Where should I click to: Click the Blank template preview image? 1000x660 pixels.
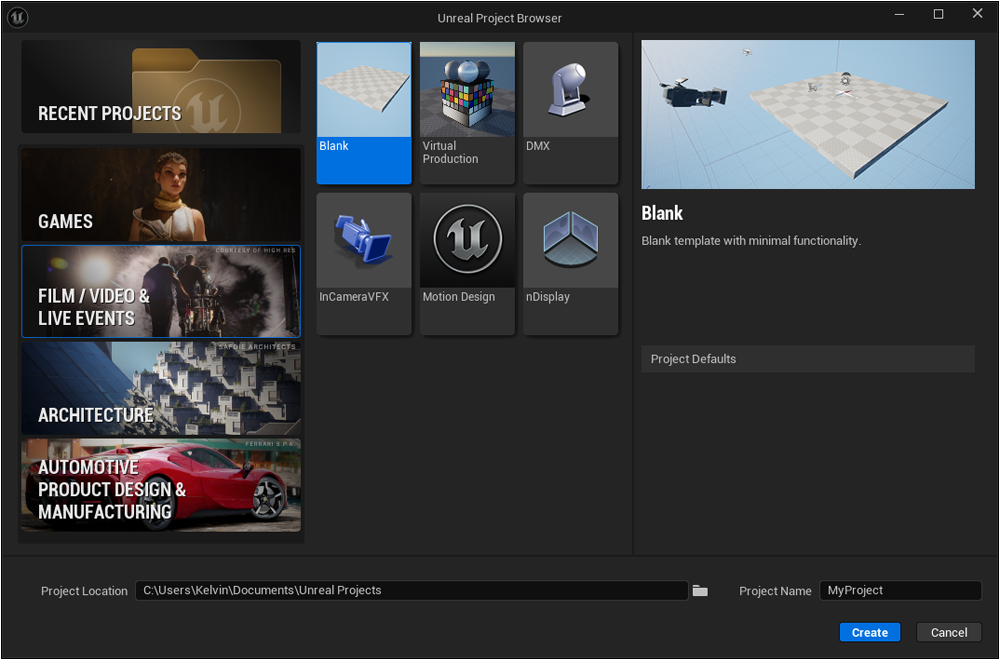pos(808,114)
